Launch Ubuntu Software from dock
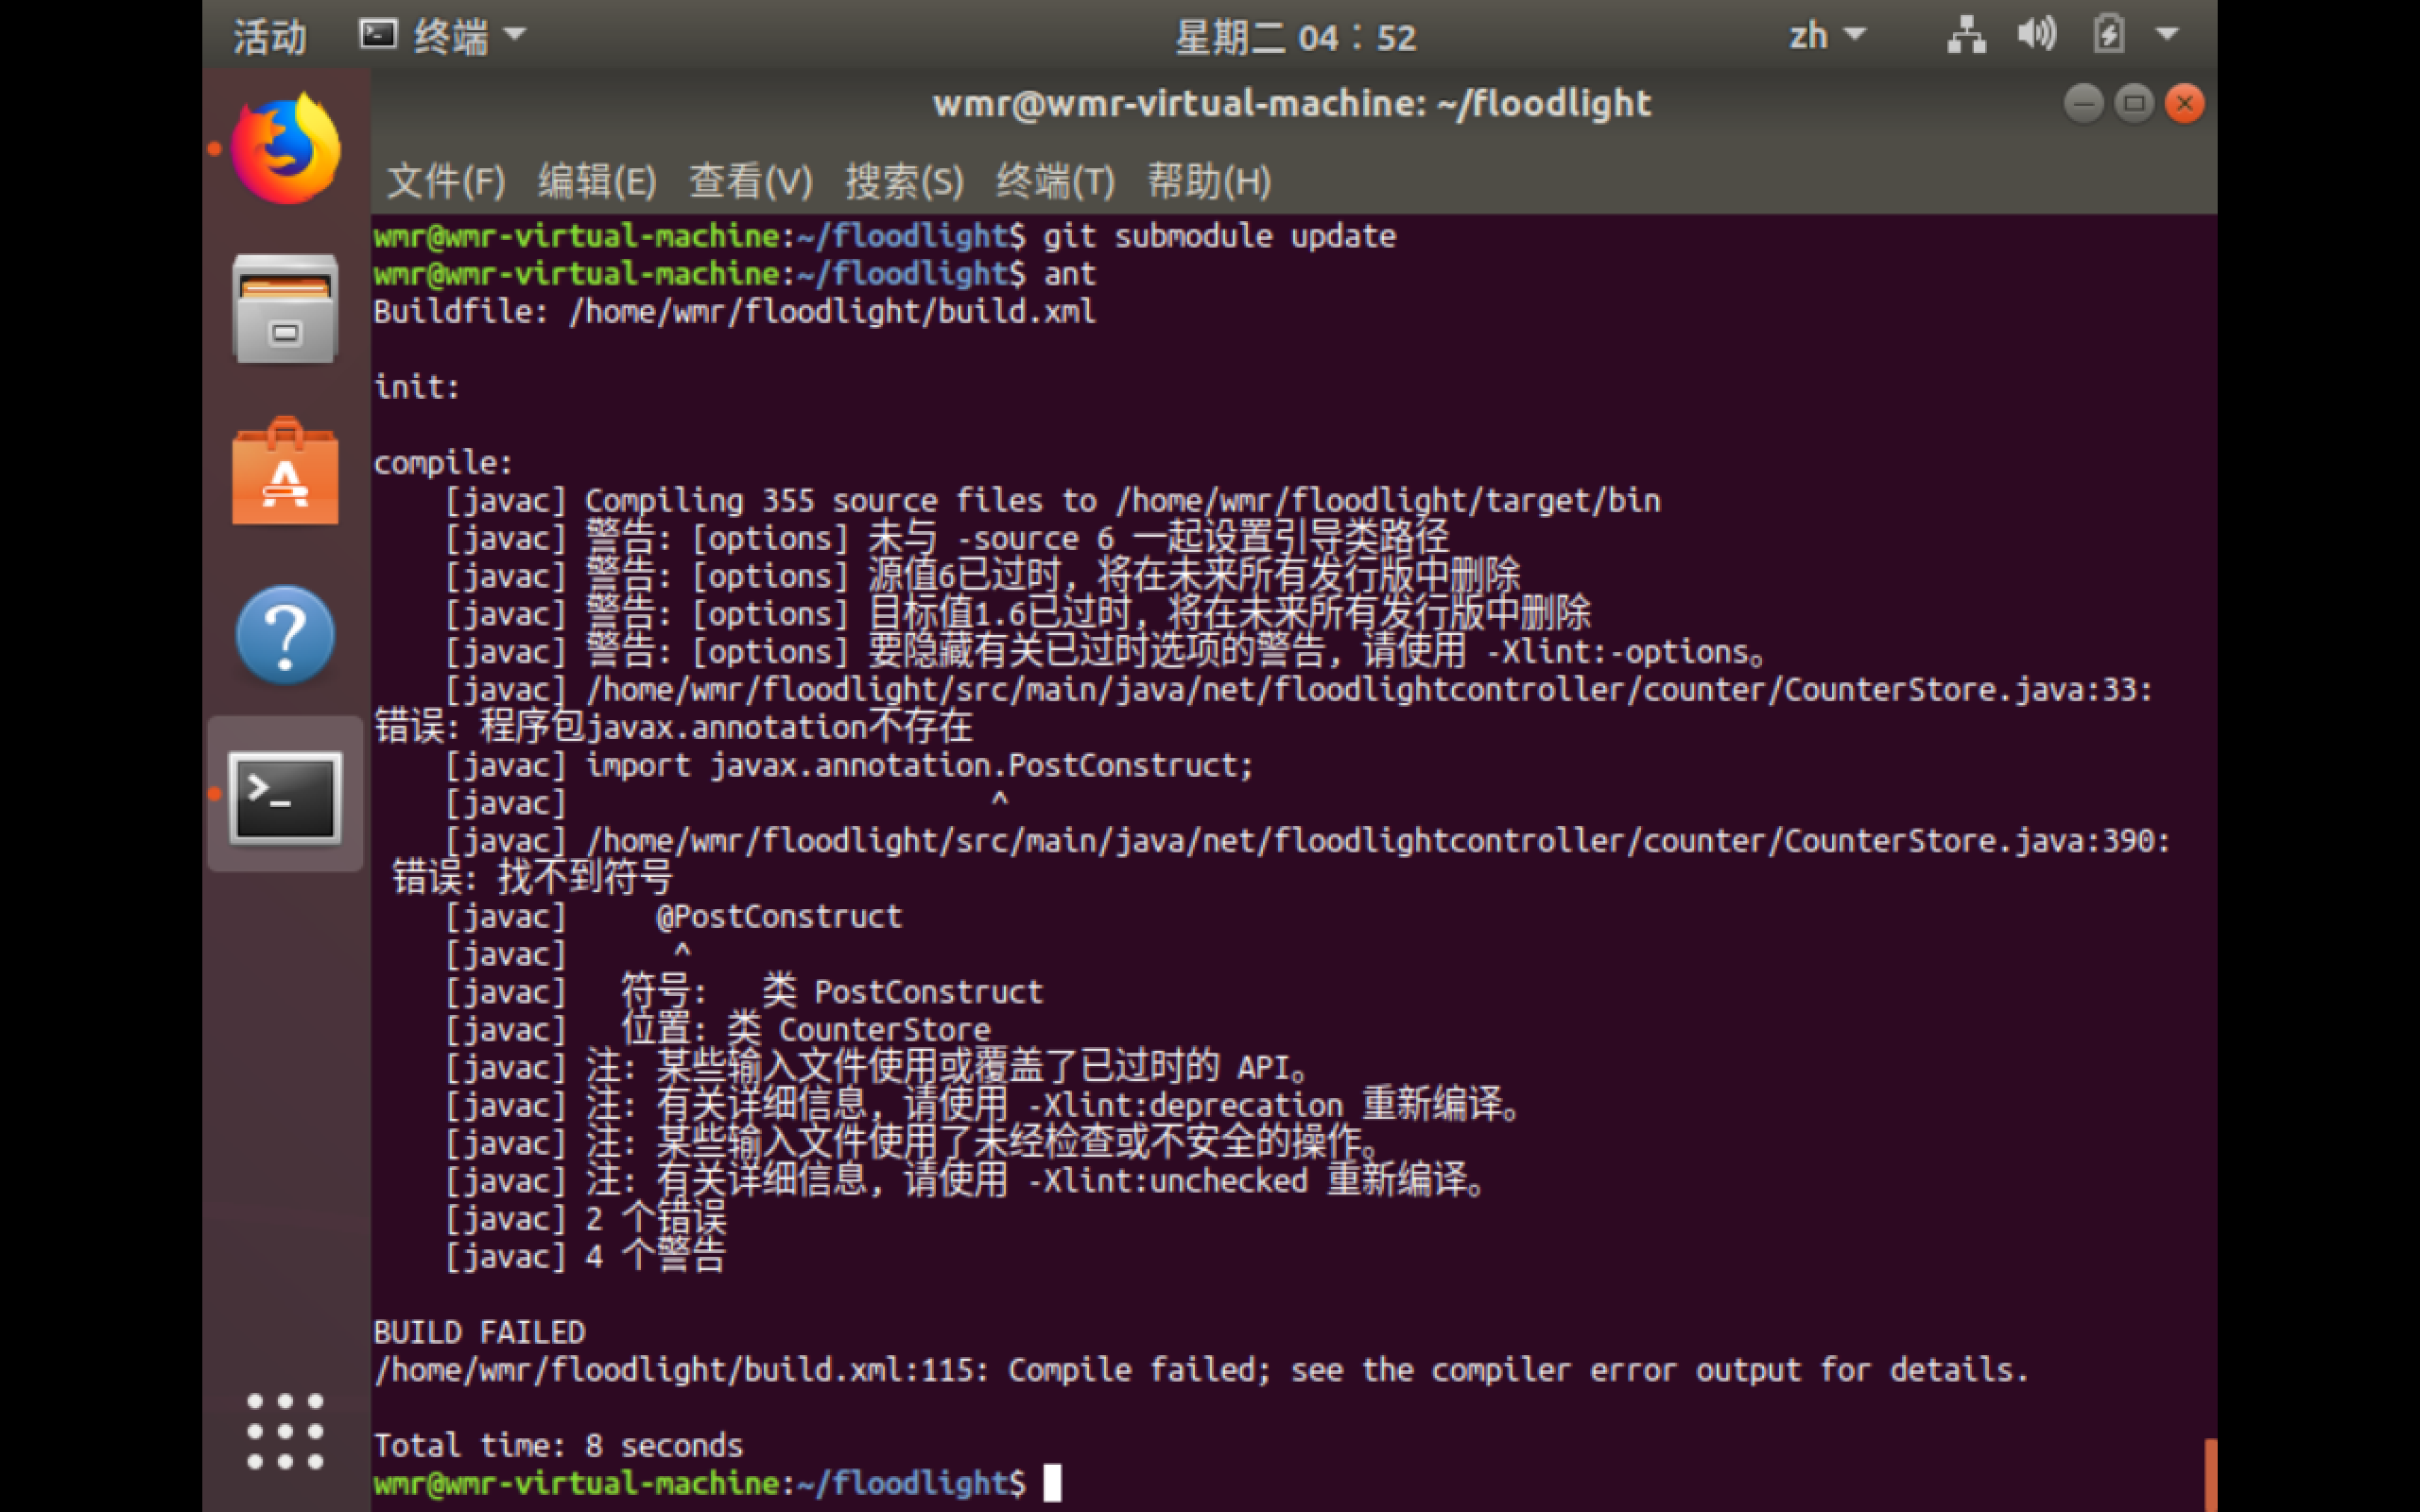2420x1512 pixels. pyautogui.click(x=286, y=471)
